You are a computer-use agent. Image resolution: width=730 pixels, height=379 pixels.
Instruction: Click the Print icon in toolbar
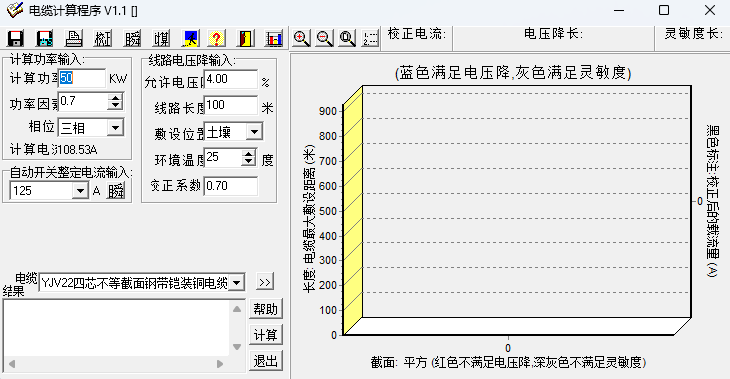click(74, 38)
